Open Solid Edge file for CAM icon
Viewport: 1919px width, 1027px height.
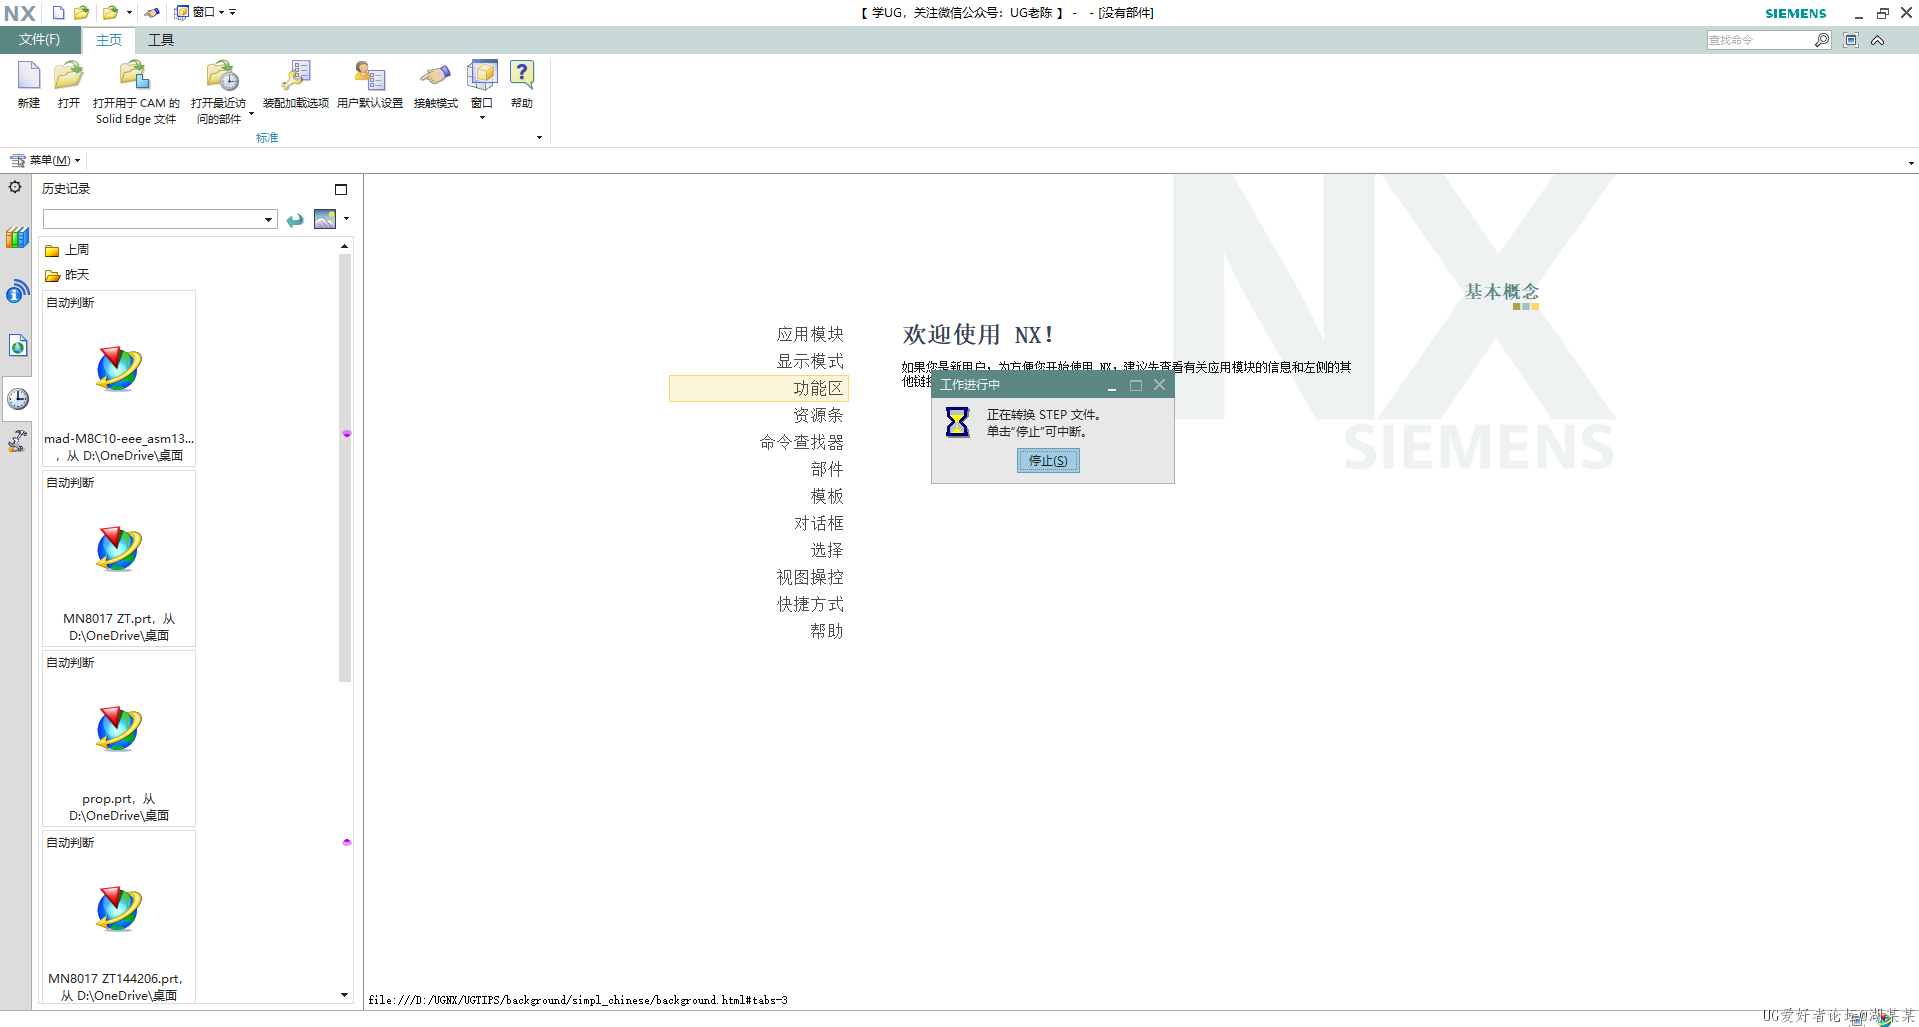(135, 76)
